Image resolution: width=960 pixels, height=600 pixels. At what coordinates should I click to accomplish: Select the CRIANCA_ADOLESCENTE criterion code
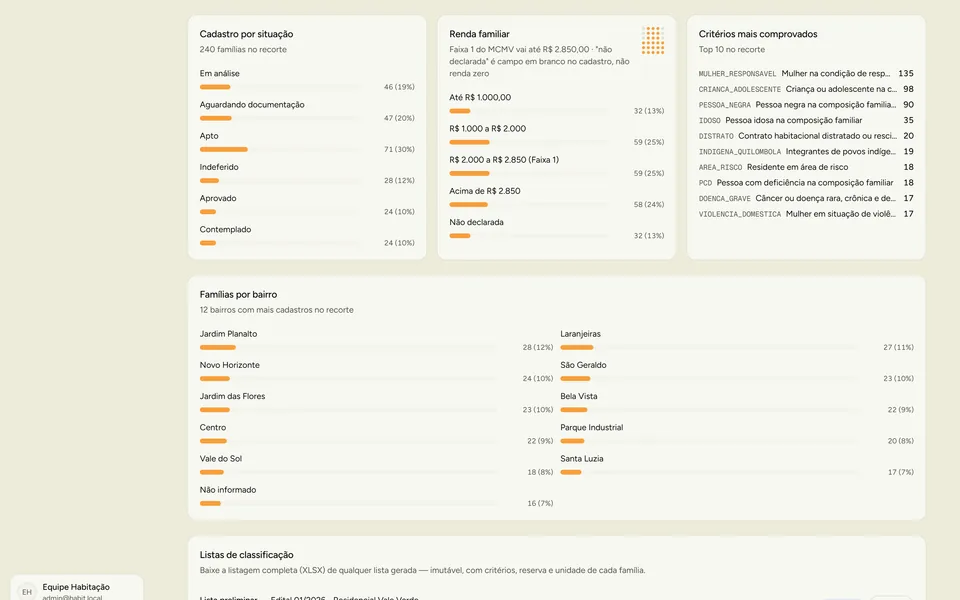click(740, 89)
